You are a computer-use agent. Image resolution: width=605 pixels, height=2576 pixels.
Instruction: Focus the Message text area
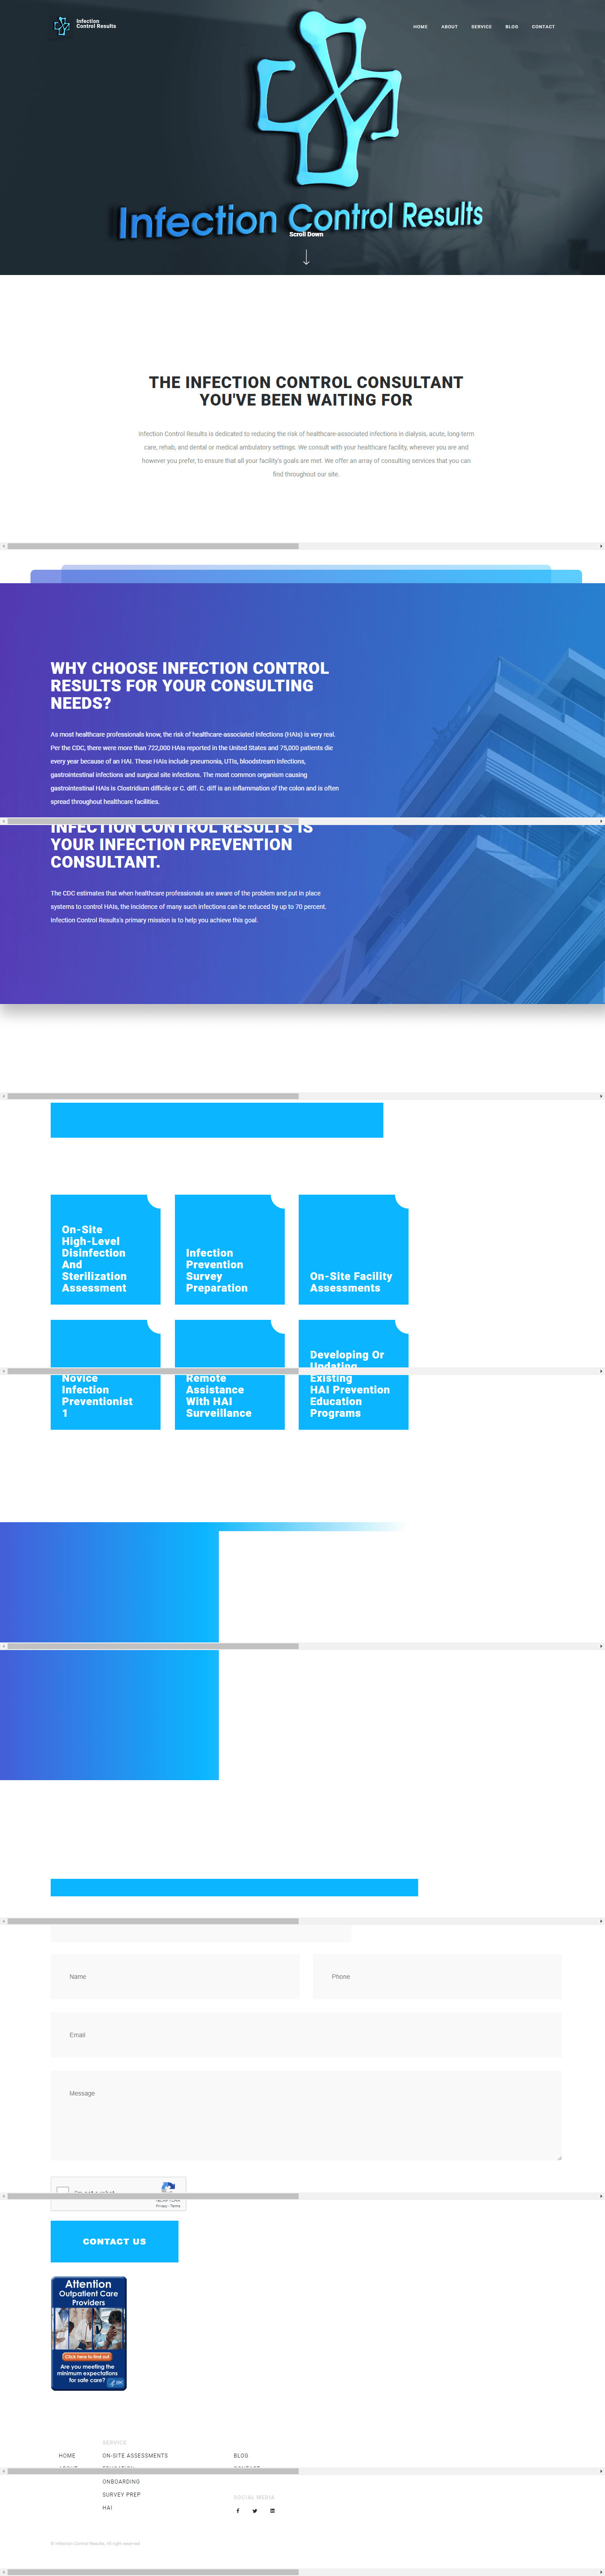(x=306, y=2115)
